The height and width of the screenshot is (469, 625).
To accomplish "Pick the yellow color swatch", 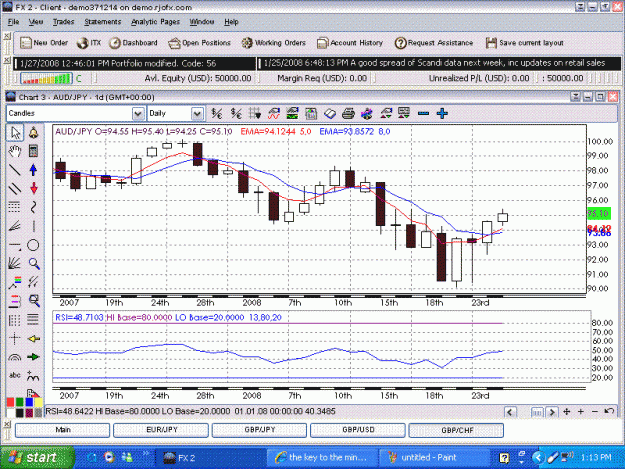I will [38, 402].
